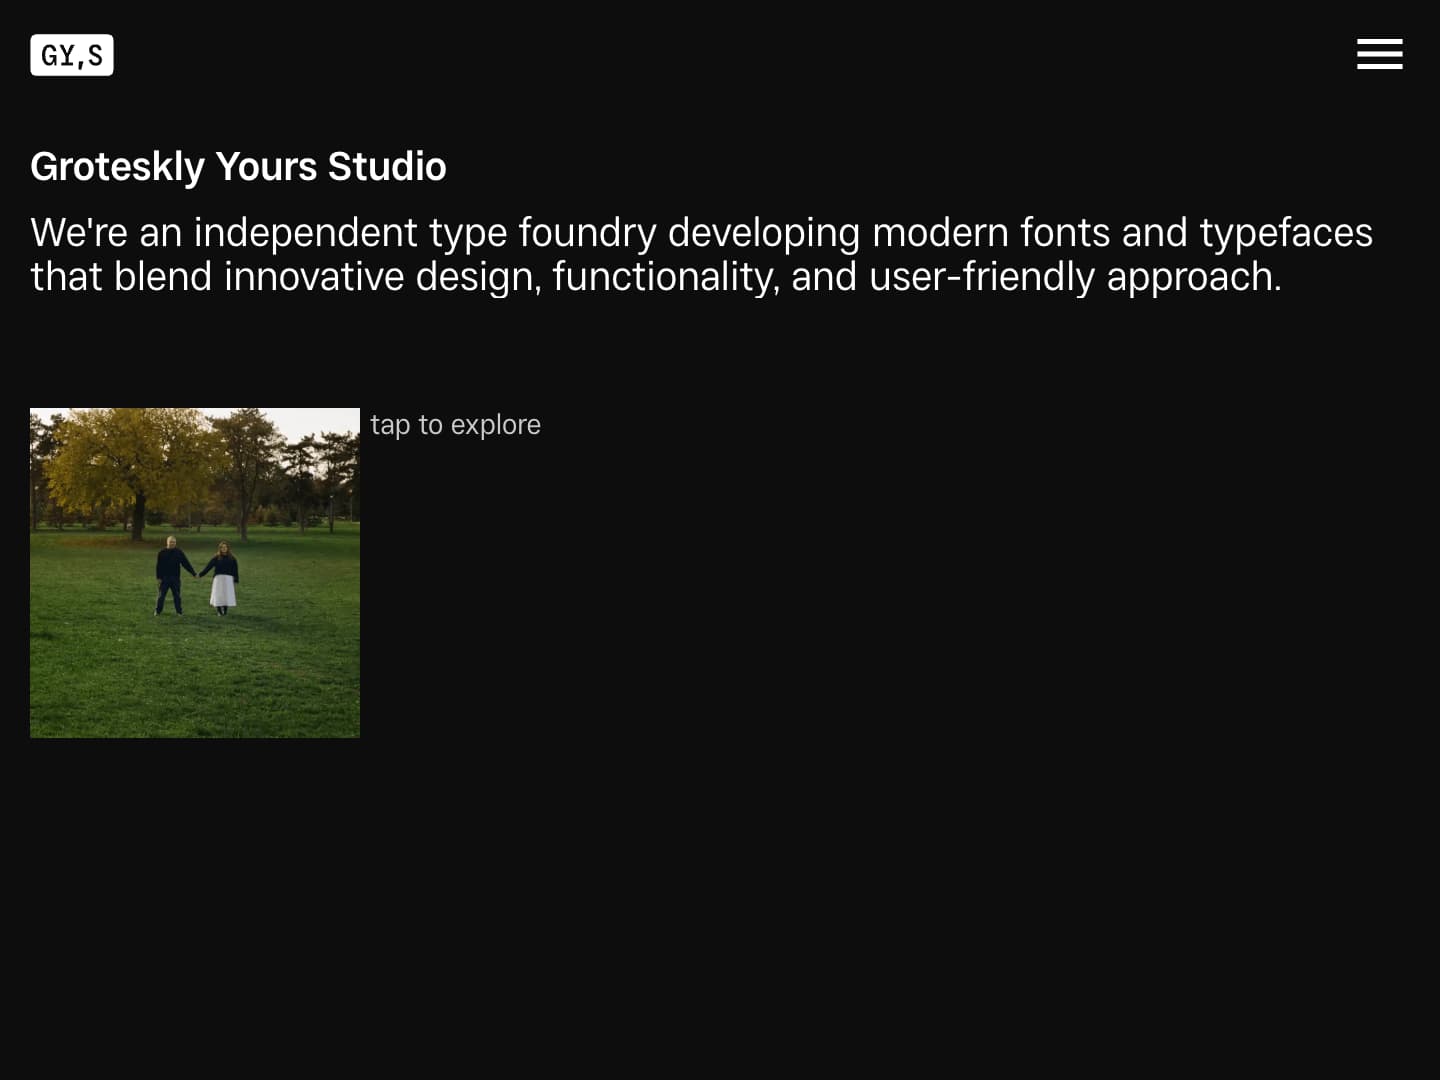Go to homepage via GY,S badge
The image size is (1440, 1080).
pos(72,55)
